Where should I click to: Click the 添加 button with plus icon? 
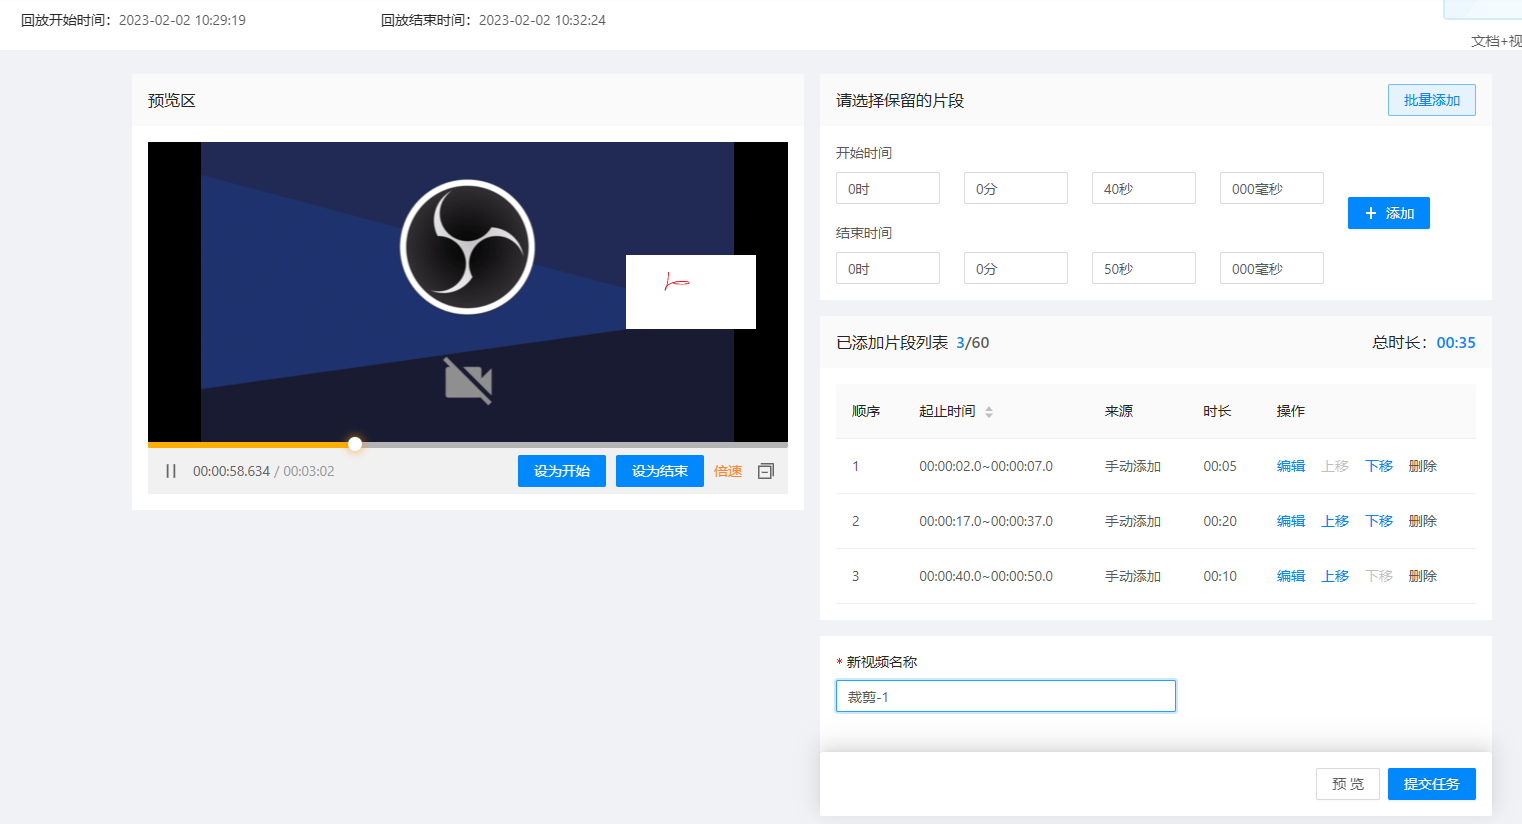pyautogui.click(x=1389, y=213)
